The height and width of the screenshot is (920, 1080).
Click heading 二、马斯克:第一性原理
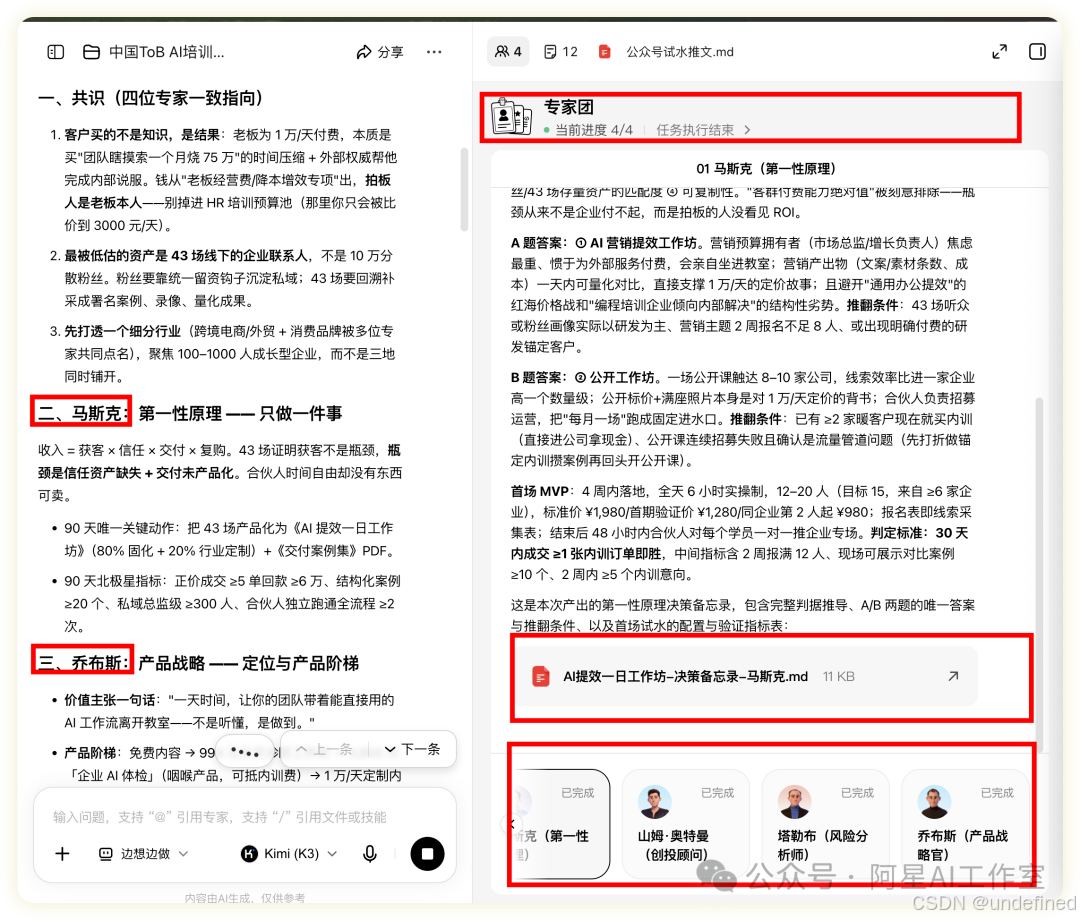(189, 413)
